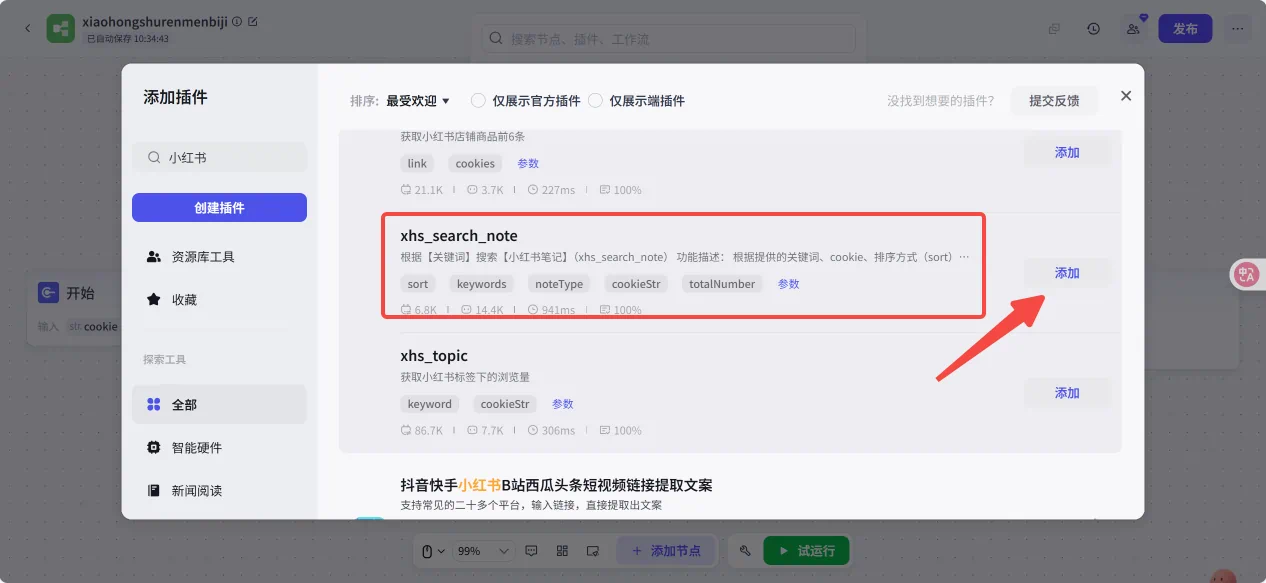
Task: Close the 添加插件 dialog
Action: (1126, 96)
